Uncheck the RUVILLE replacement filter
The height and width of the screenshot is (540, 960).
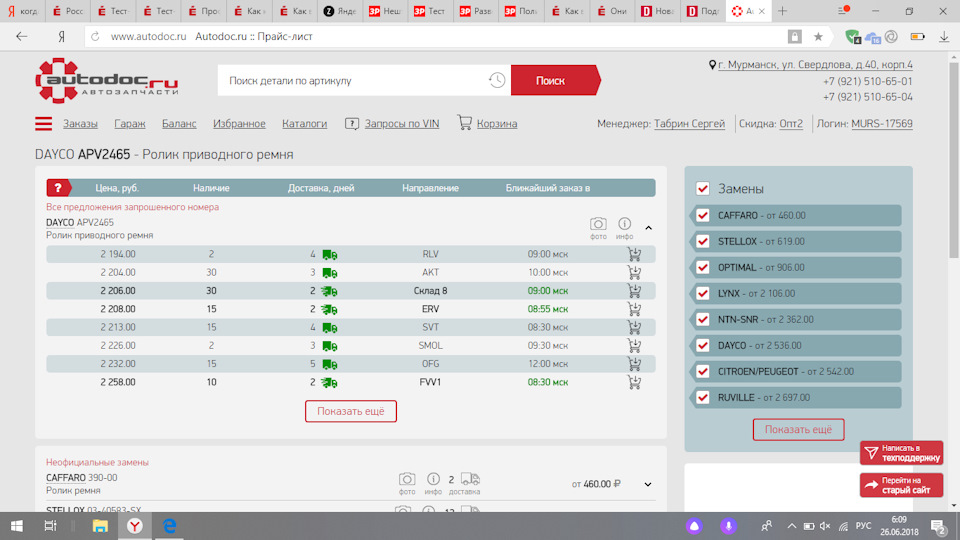point(703,397)
